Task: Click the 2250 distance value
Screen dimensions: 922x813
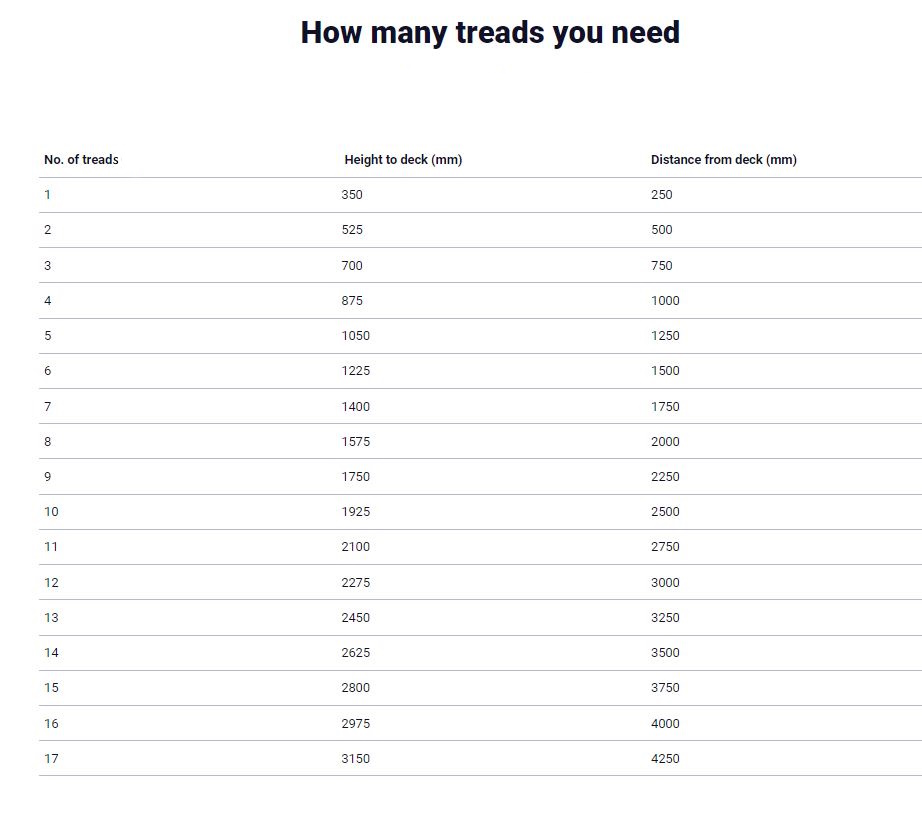Action: tap(665, 477)
